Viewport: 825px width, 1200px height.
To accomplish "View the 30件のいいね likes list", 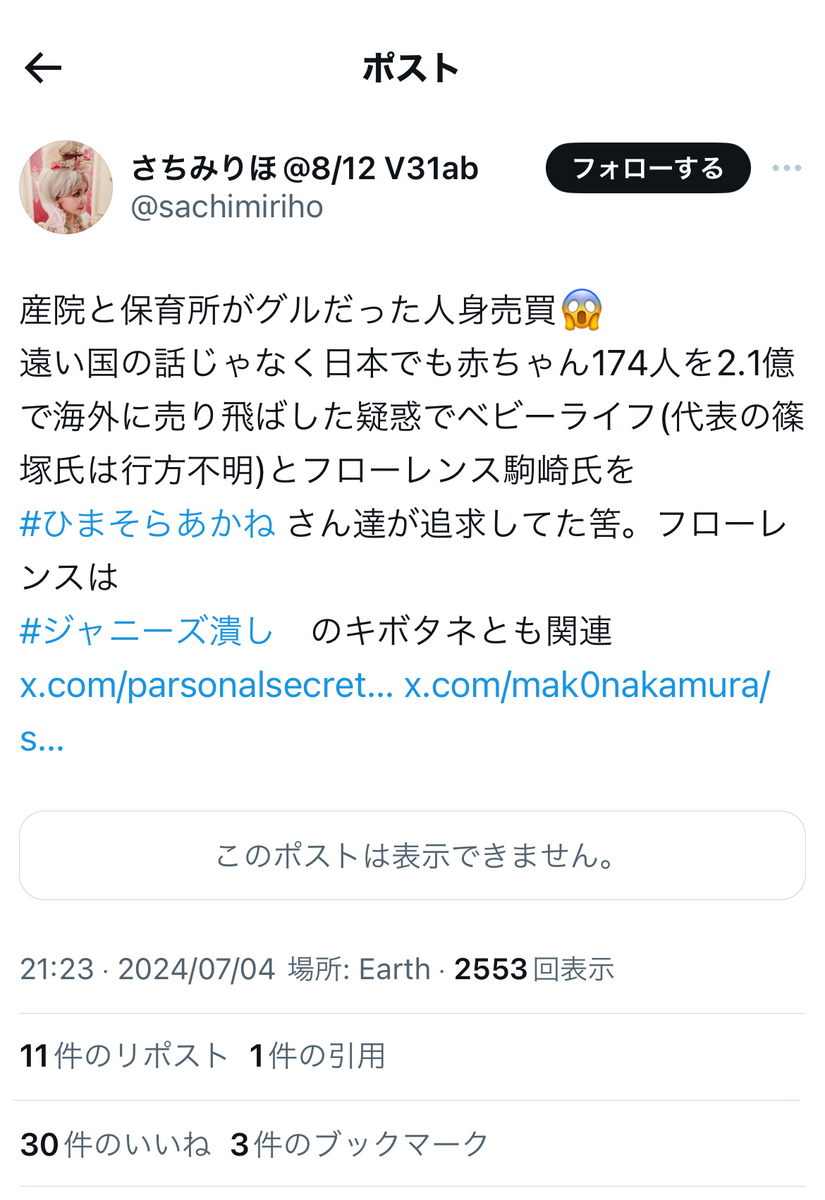I will tap(114, 1144).
